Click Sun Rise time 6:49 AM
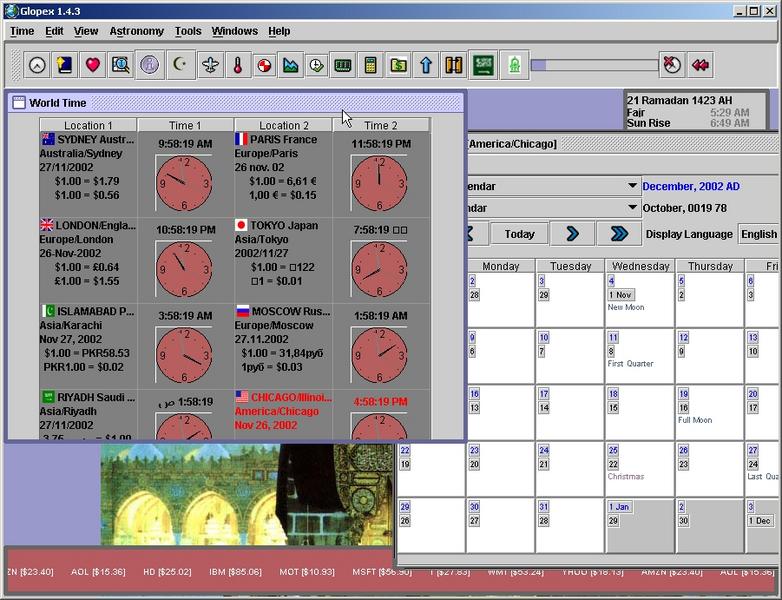Image resolution: width=782 pixels, height=600 pixels. [x=729, y=123]
